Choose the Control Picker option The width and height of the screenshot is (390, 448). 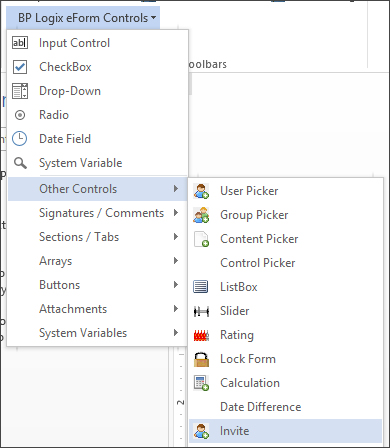coord(285,263)
